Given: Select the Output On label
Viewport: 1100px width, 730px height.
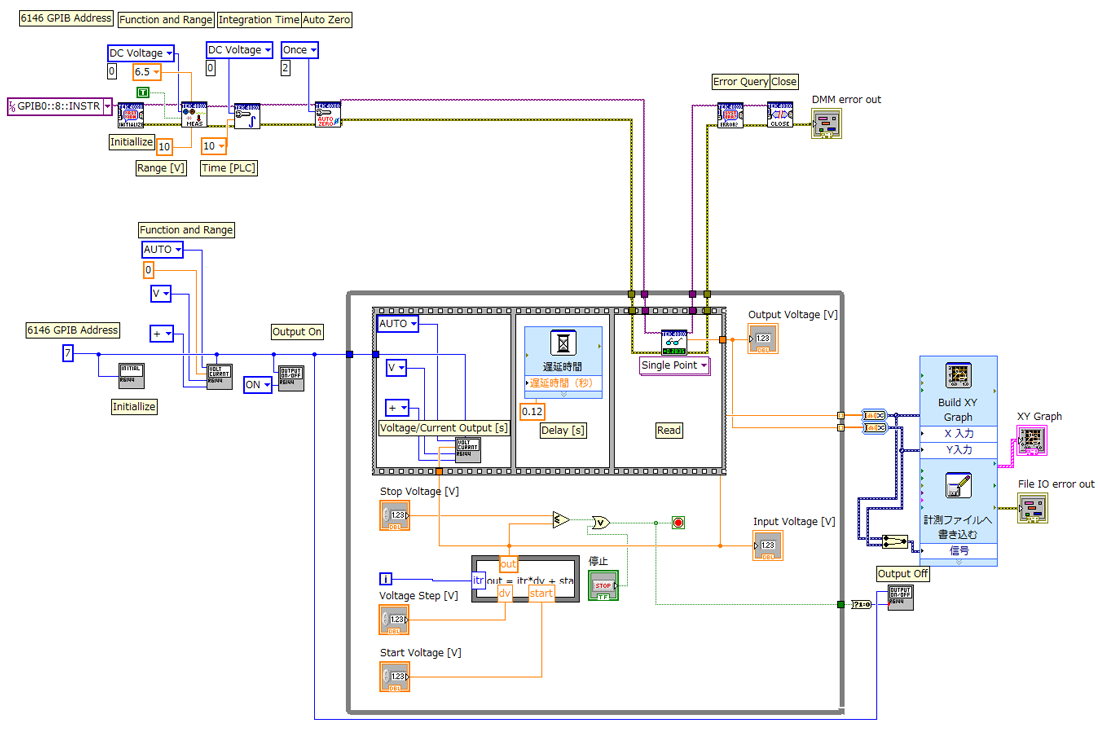Looking at the screenshot, I should (x=297, y=332).
